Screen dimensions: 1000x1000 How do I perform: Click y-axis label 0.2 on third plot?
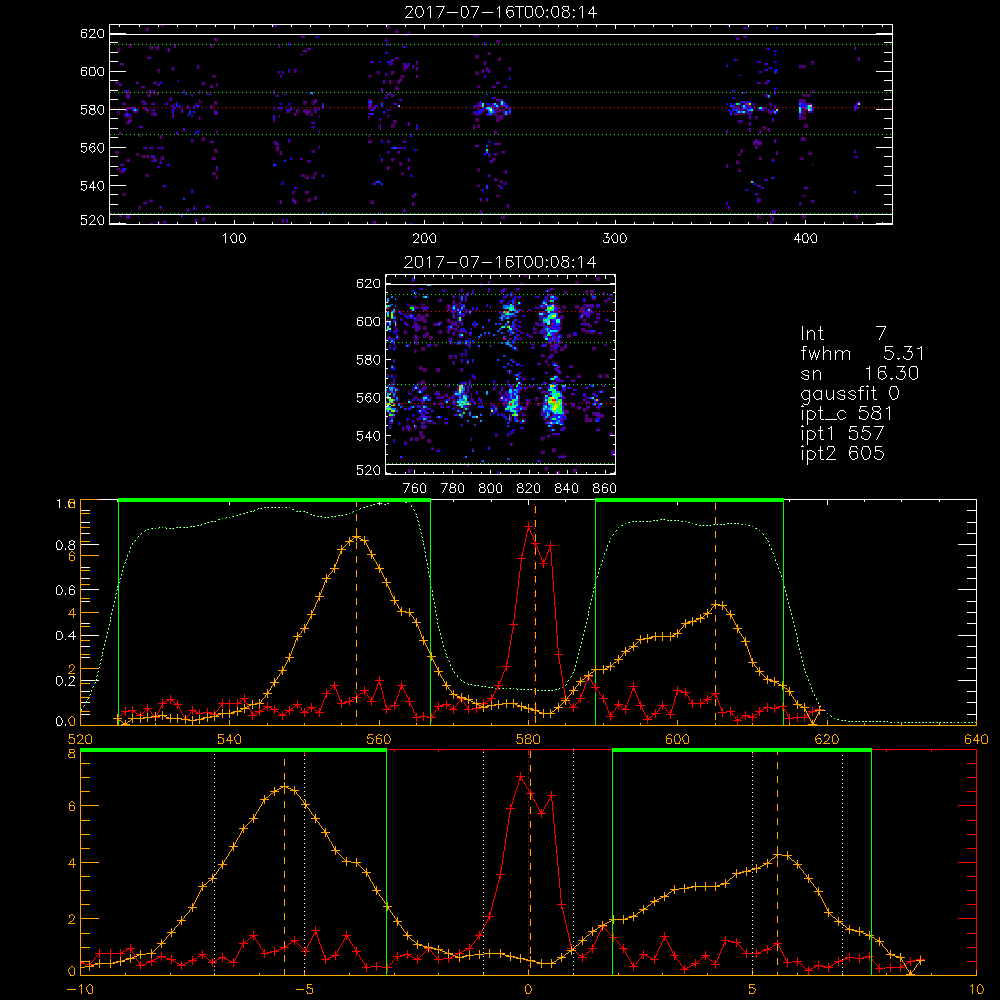click(x=66, y=680)
